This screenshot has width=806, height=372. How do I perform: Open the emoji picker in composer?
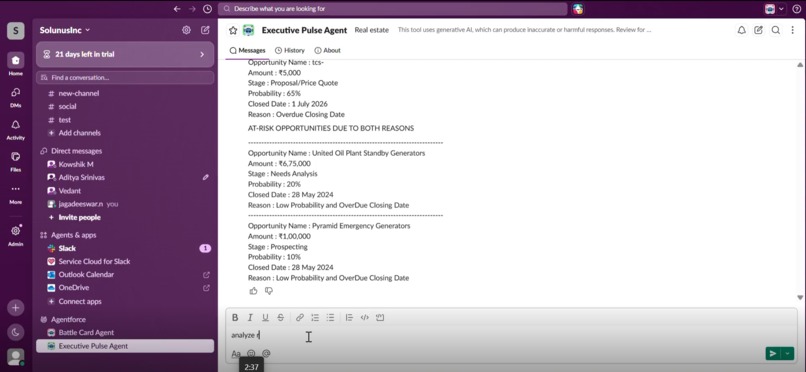click(x=251, y=354)
